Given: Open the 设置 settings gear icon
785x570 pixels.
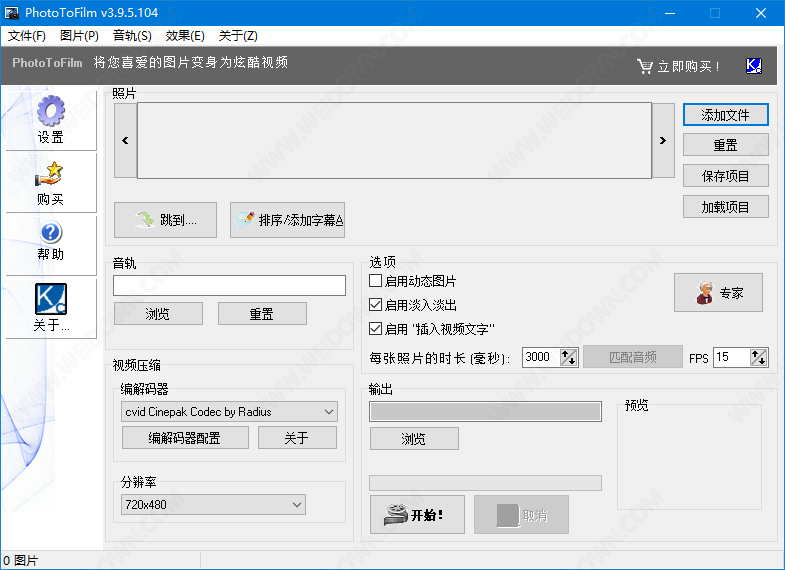Looking at the screenshot, I should point(51,111).
